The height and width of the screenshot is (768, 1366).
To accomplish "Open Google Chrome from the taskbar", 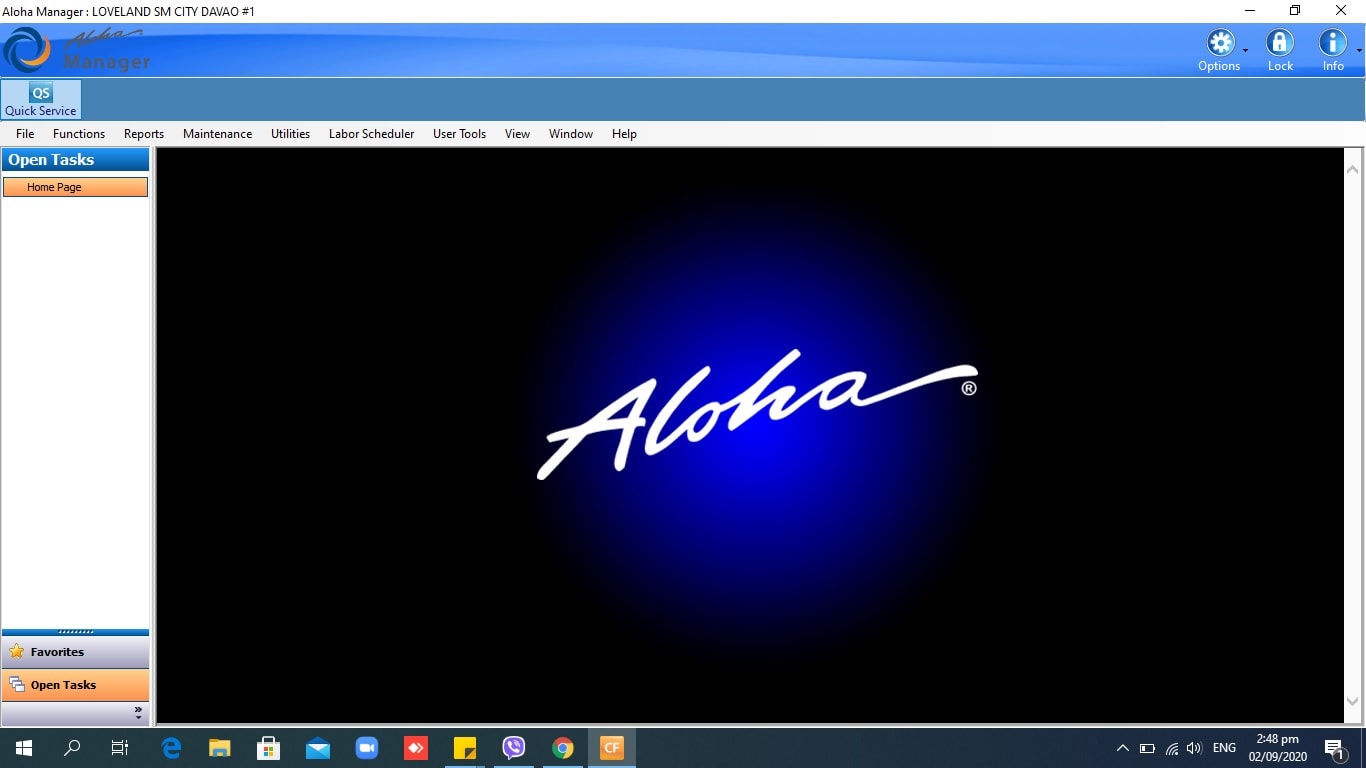I will click(x=563, y=748).
